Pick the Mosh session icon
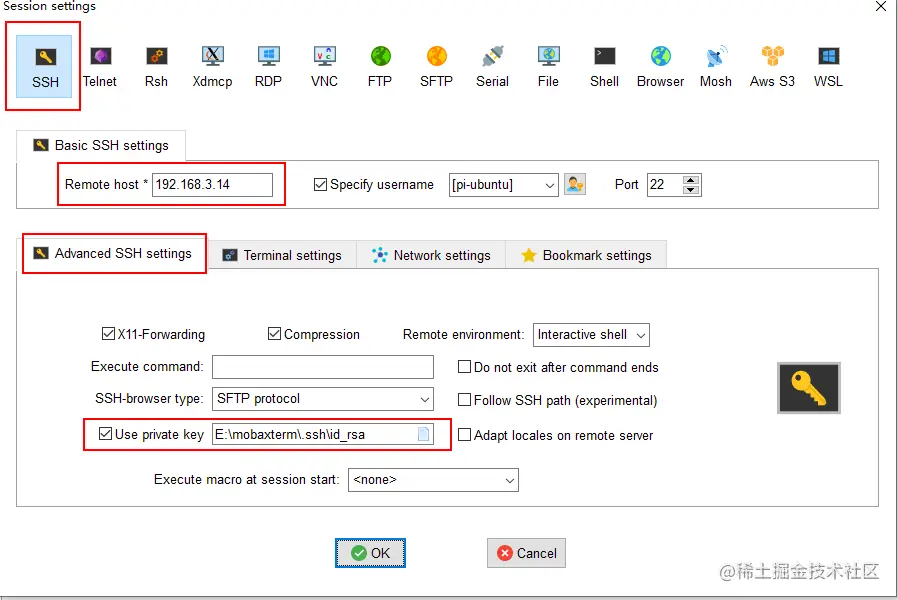 pos(716,66)
